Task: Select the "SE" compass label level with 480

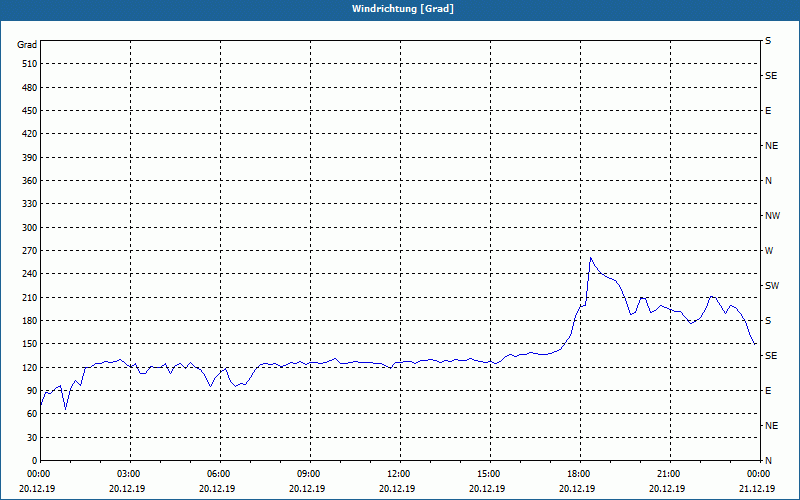Action: (x=771, y=76)
